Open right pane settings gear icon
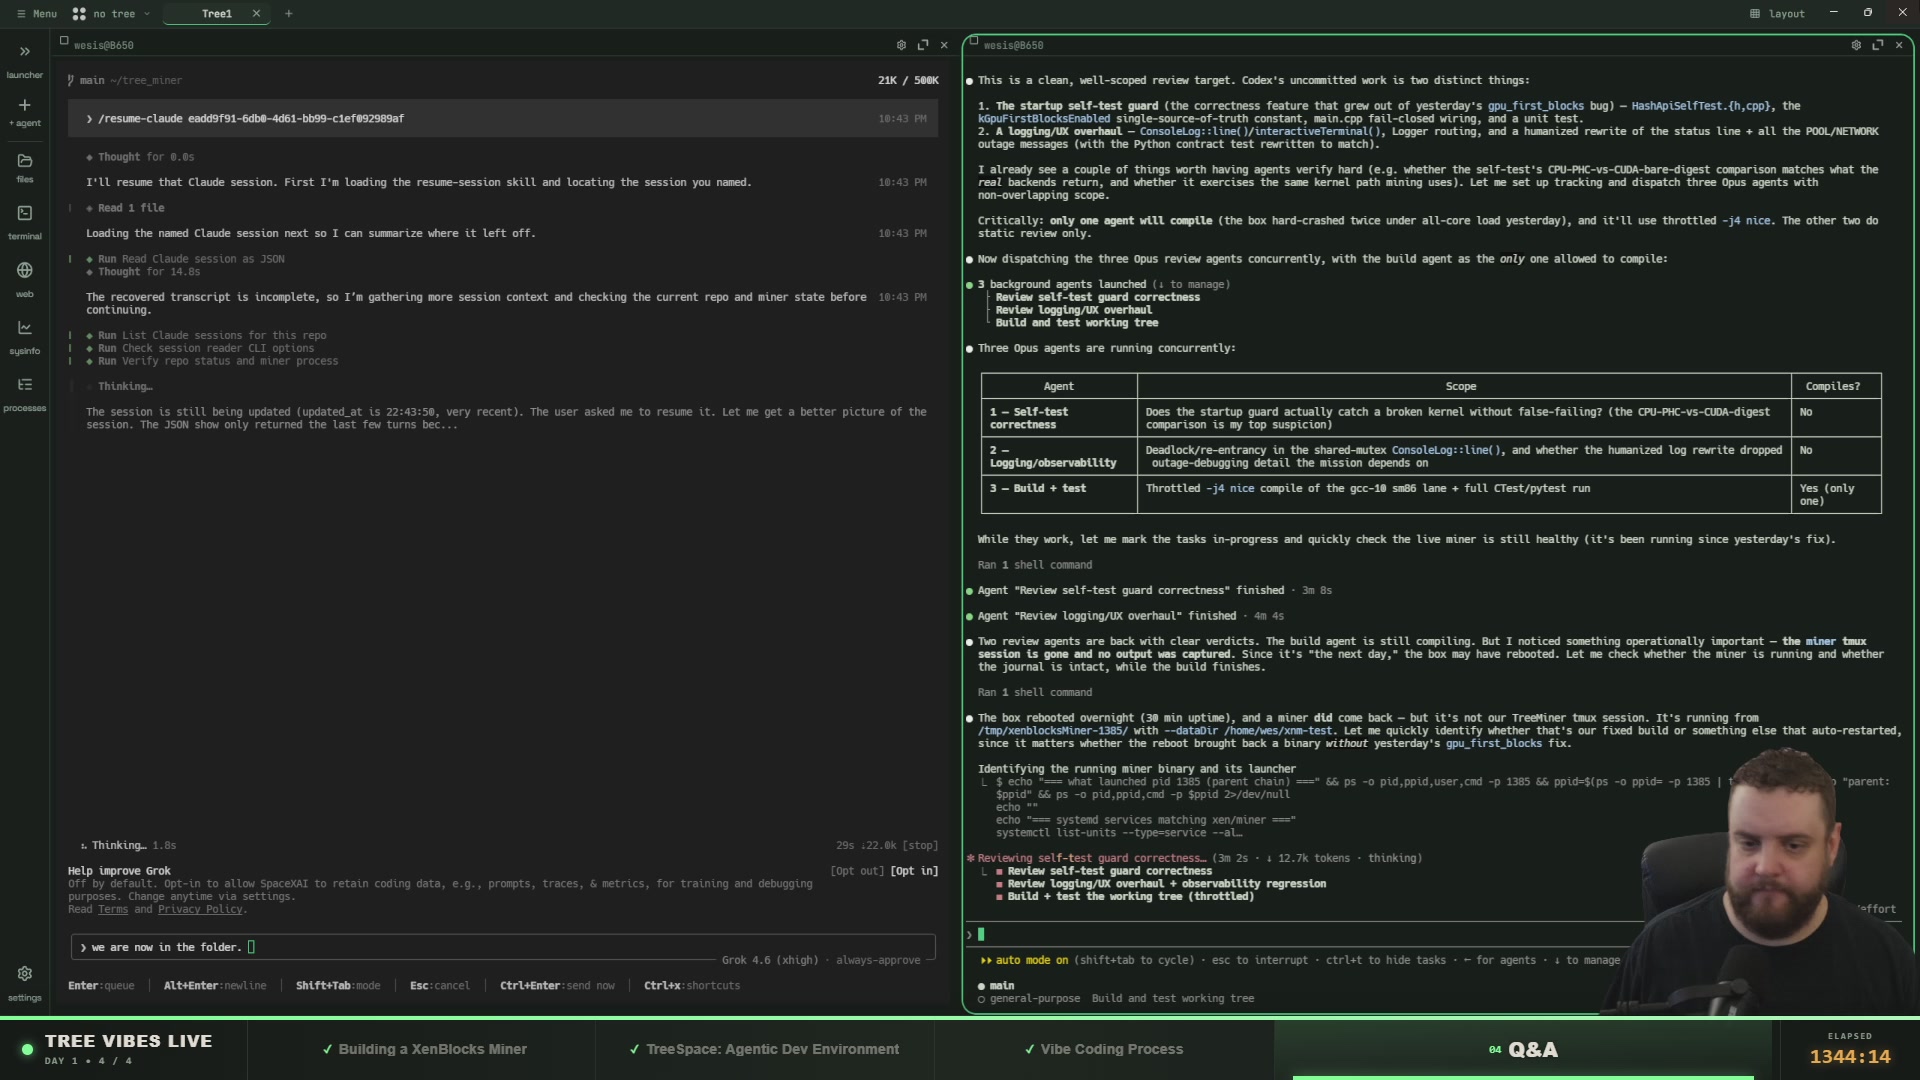 click(1856, 45)
